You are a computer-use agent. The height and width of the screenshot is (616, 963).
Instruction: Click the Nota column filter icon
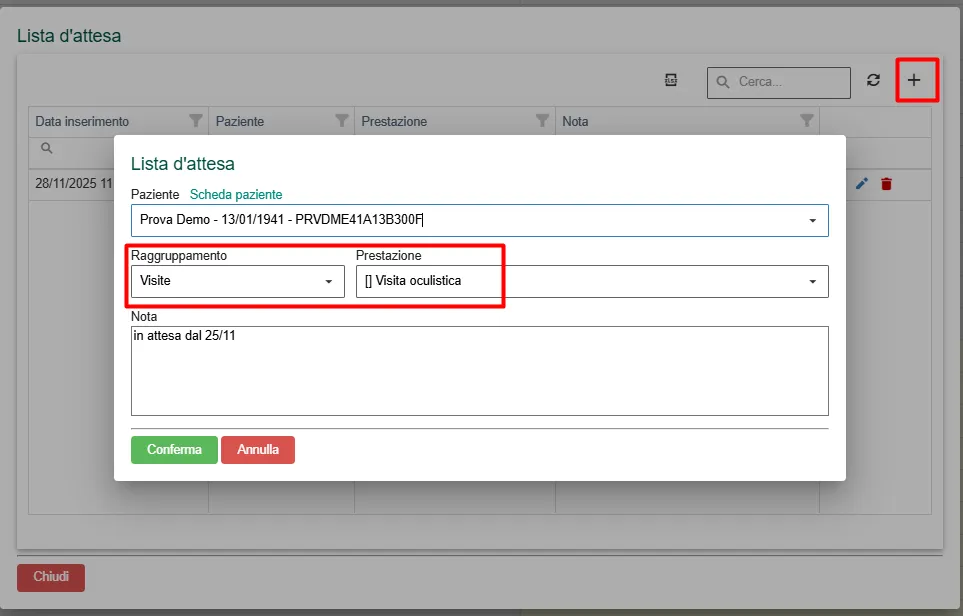click(807, 121)
